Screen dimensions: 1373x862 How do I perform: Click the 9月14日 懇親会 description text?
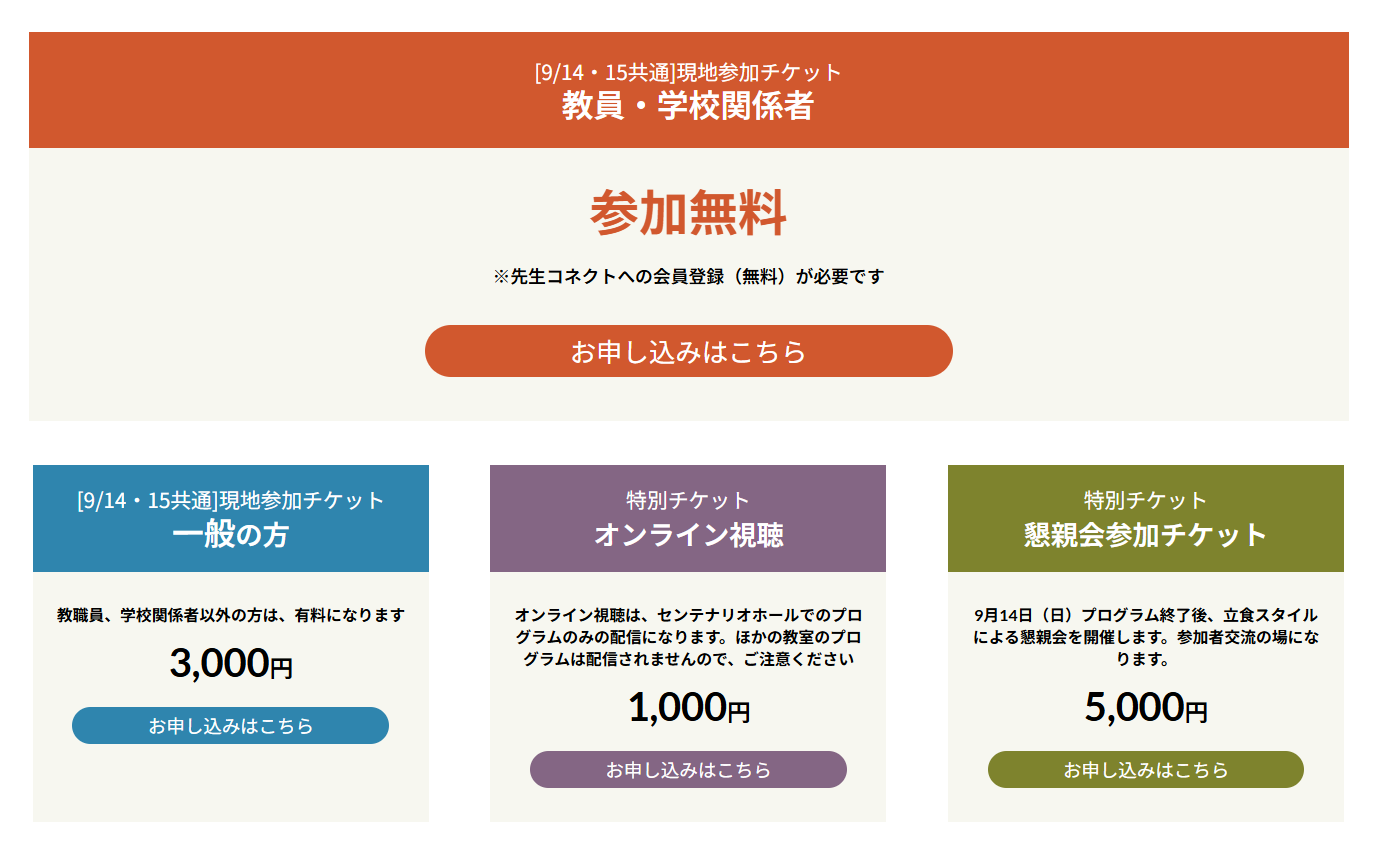pyautogui.click(x=1146, y=637)
